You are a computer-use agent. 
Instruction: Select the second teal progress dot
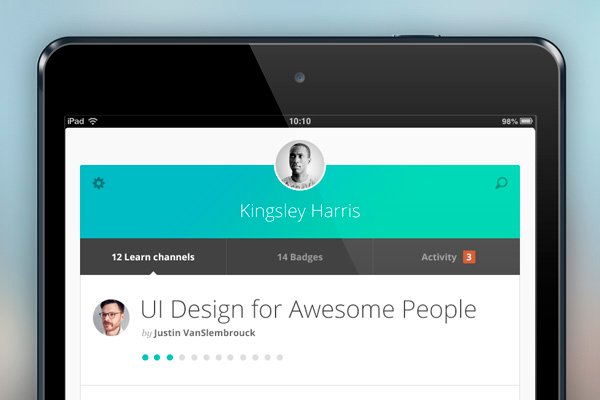[x=157, y=358]
